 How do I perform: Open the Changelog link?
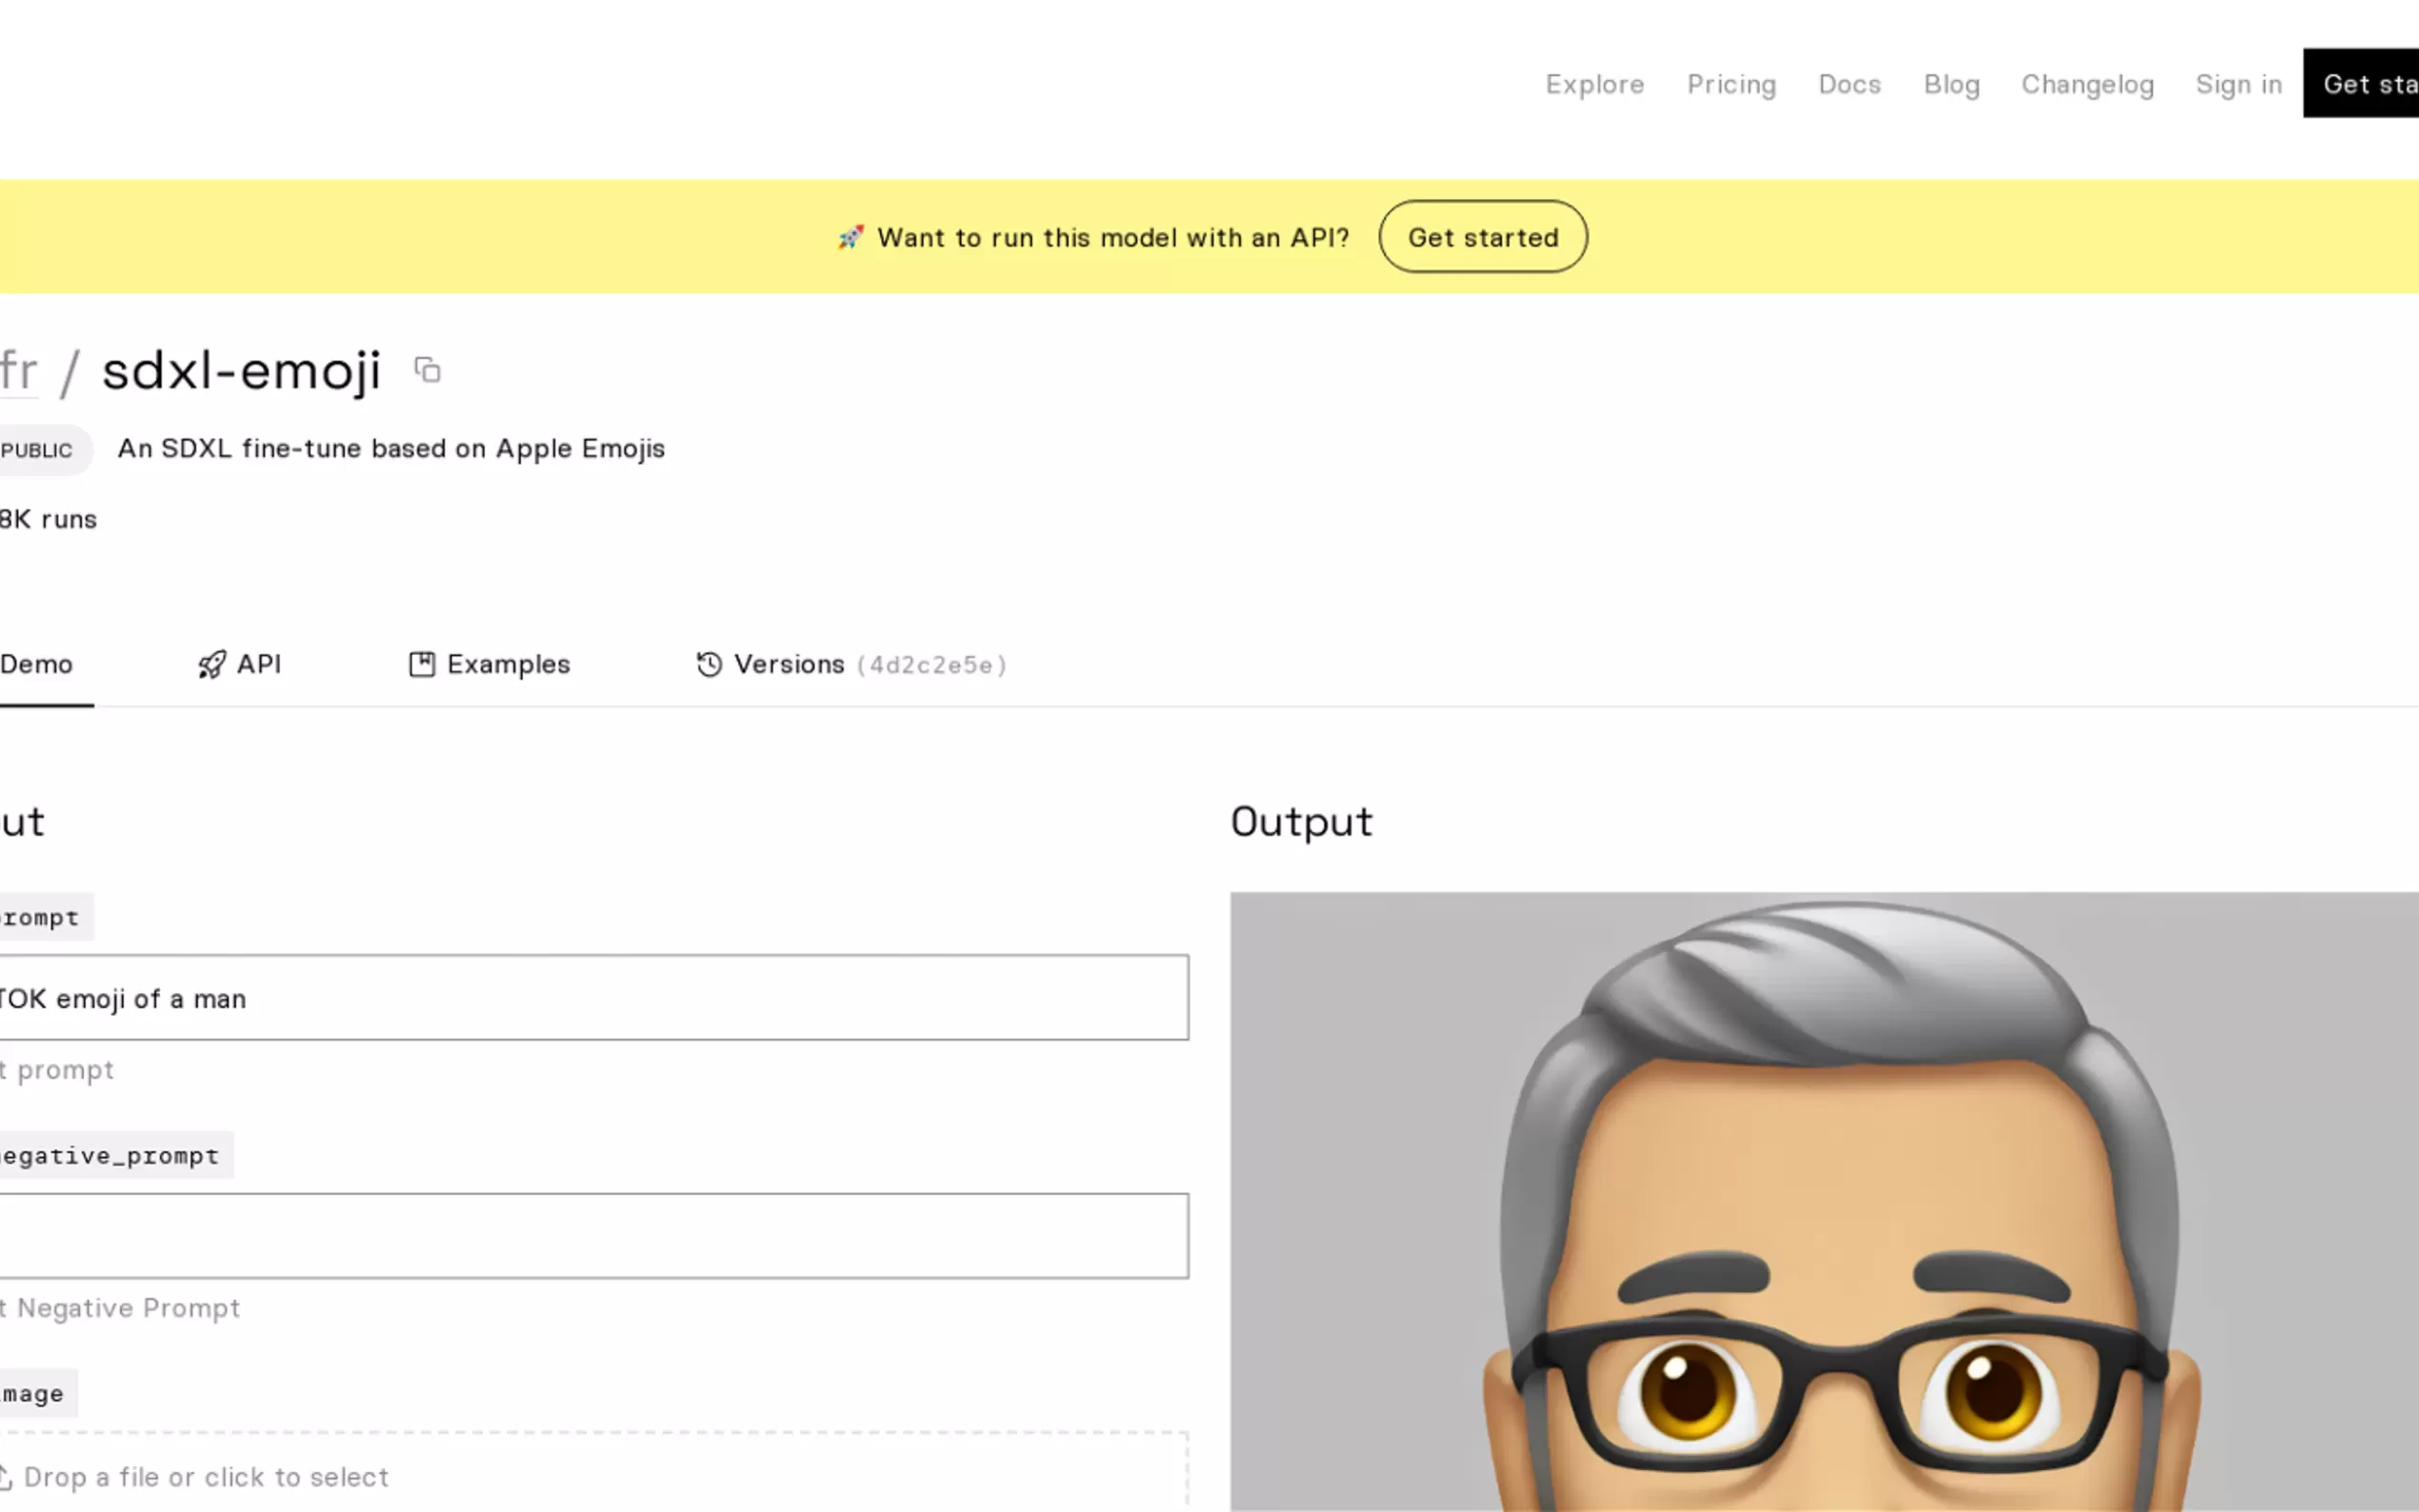2087,85
